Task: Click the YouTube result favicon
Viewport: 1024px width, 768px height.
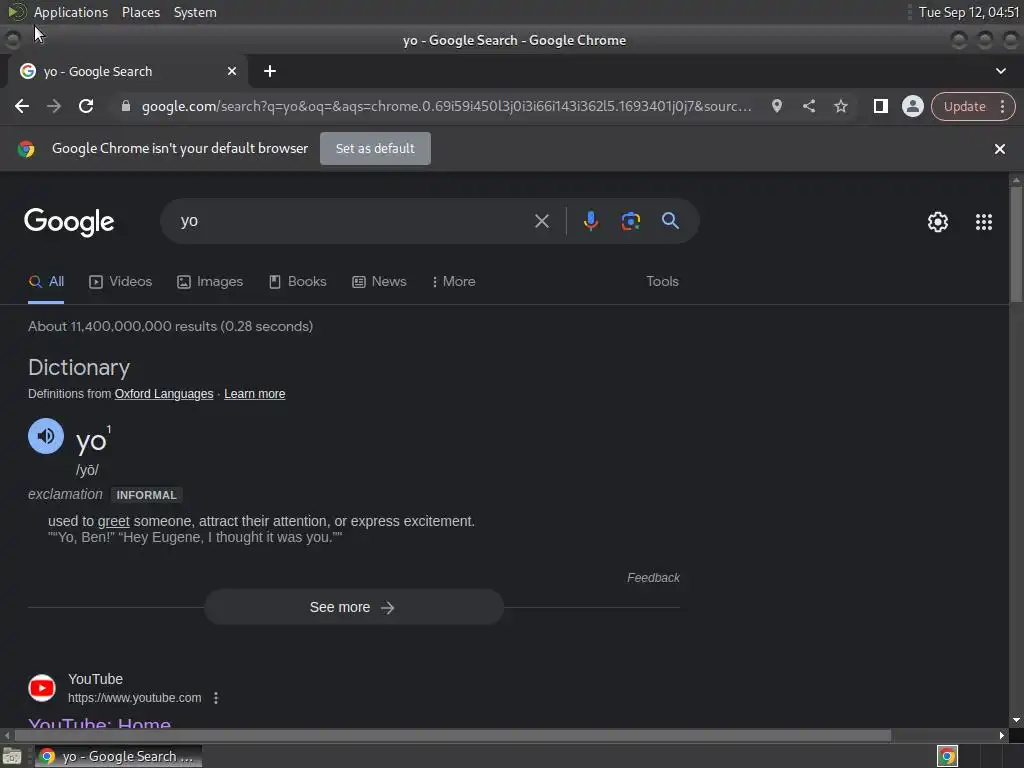Action: point(42,688)
